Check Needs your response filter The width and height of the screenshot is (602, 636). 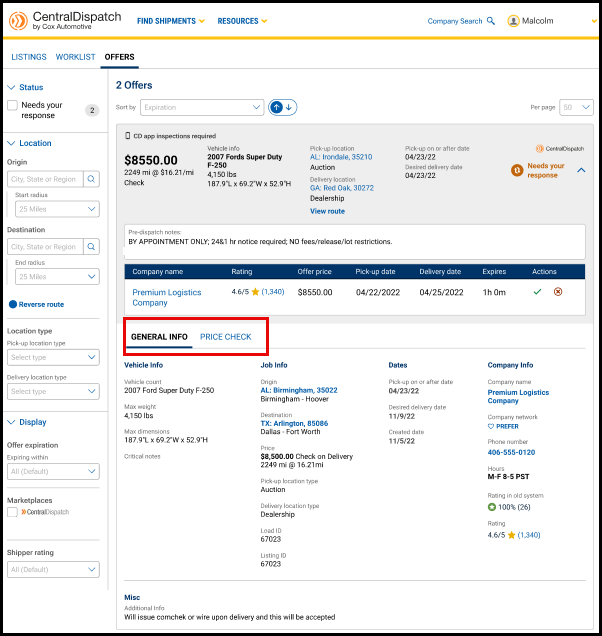click(x=13, y=105)
